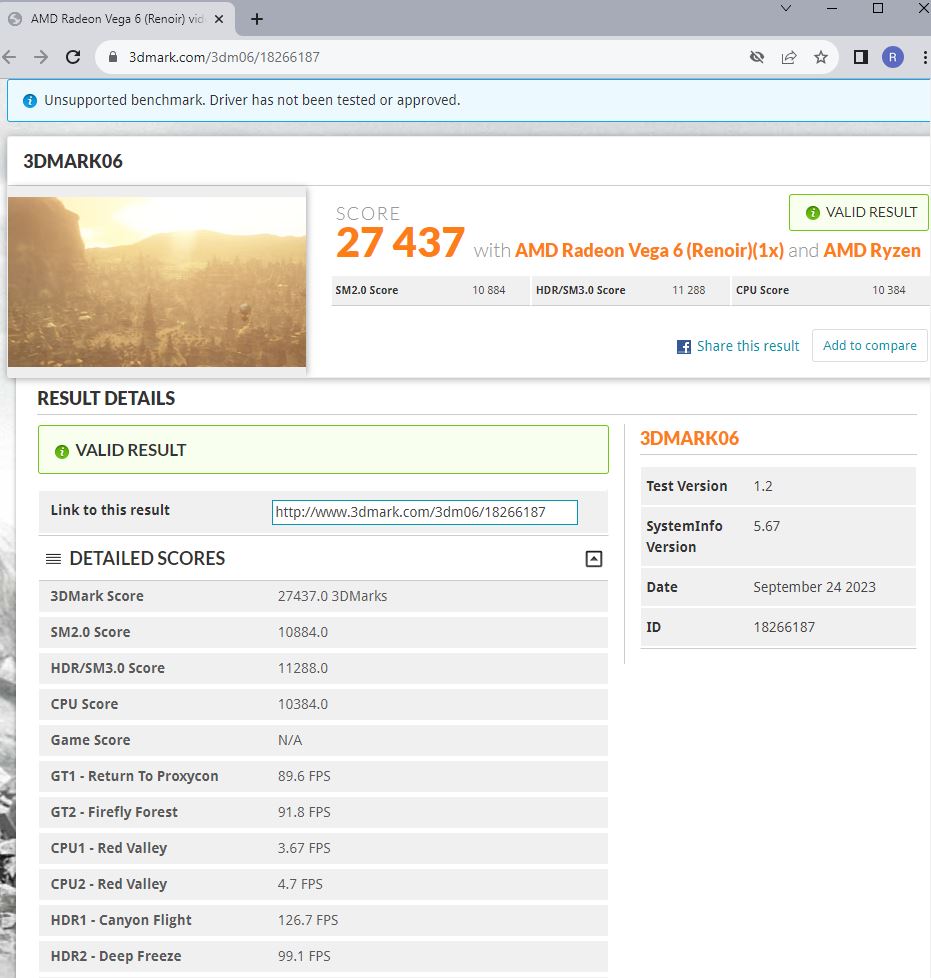Open the AMD Radeon Vega 6 (Renoir) link

(x=649, y=251)
